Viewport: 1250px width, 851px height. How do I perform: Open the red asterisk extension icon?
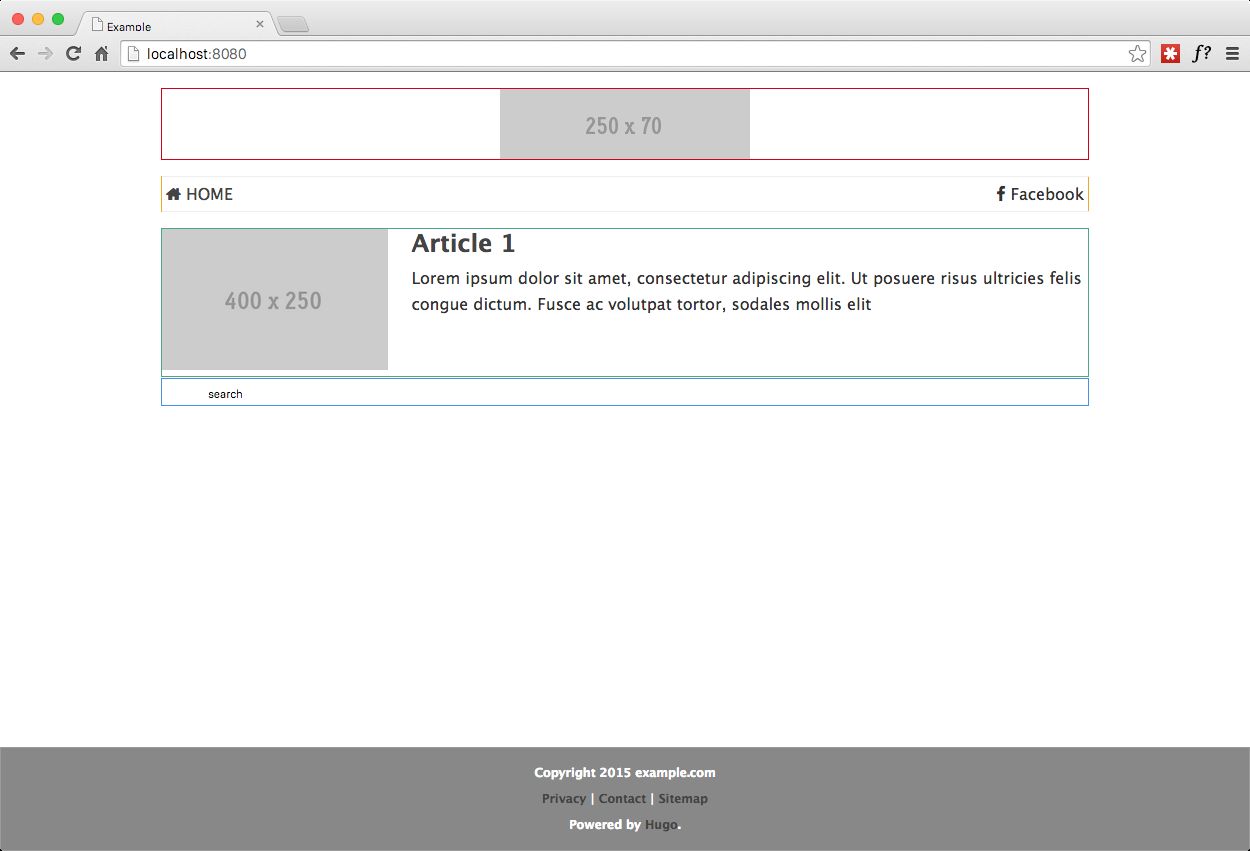point(1170,54)
